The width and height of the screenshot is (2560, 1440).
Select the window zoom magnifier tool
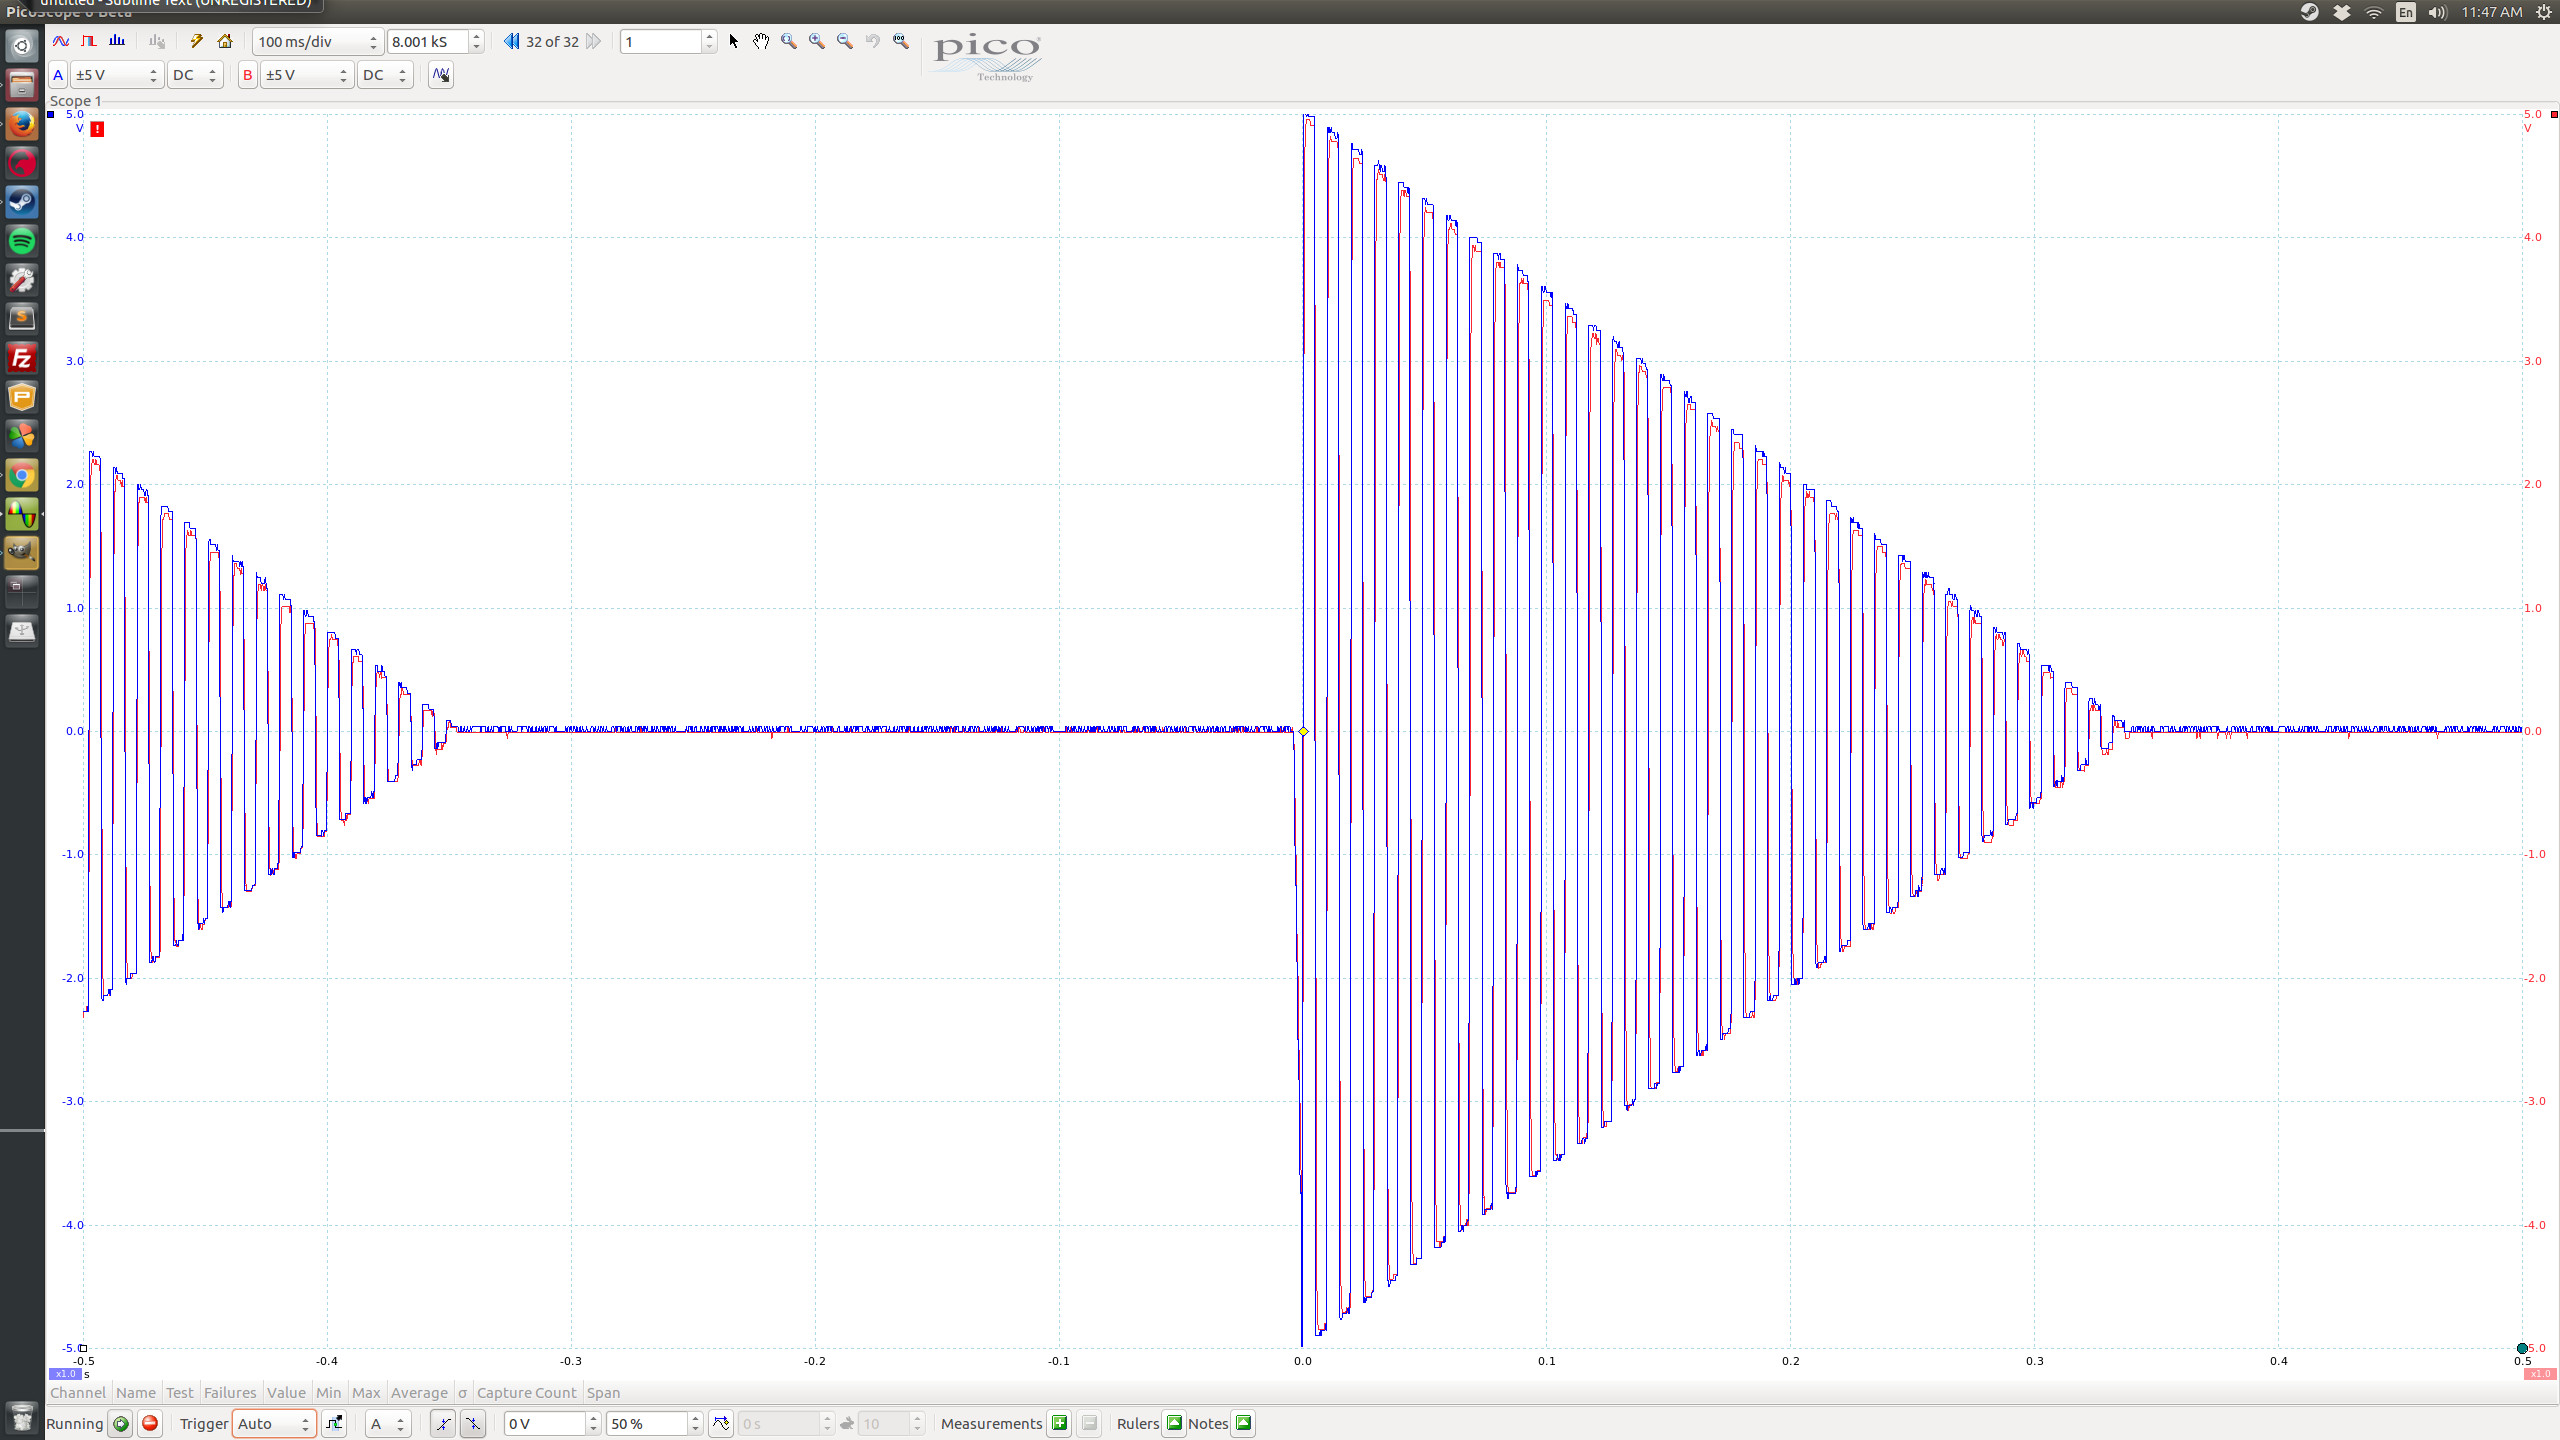789,41
